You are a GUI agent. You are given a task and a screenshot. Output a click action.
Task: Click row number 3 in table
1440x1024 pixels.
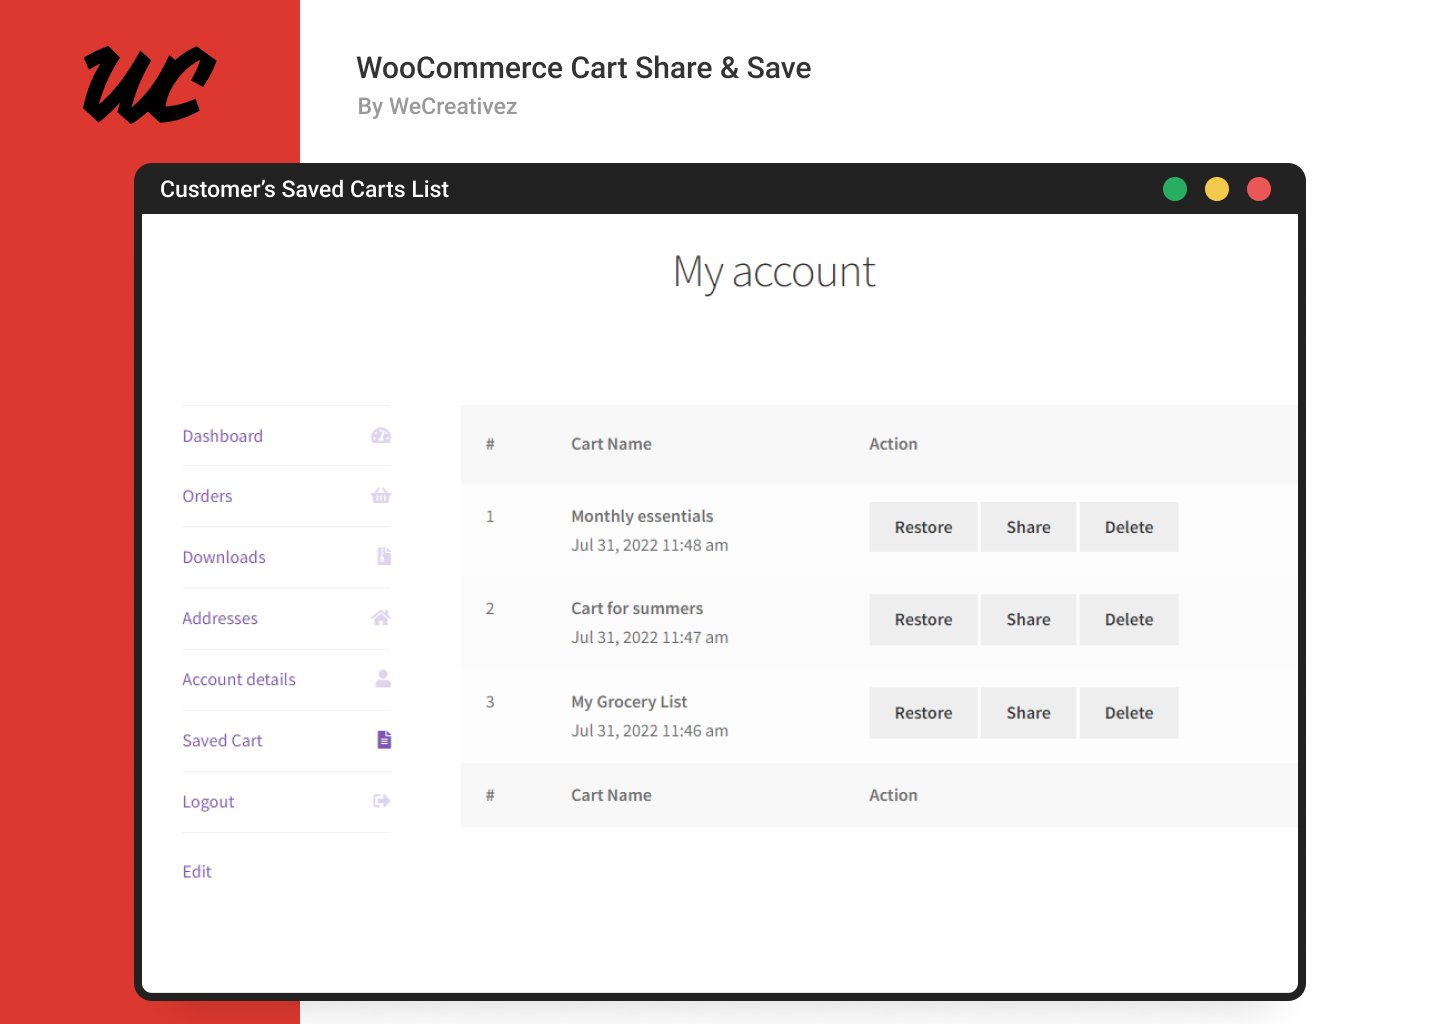point(490,702)
